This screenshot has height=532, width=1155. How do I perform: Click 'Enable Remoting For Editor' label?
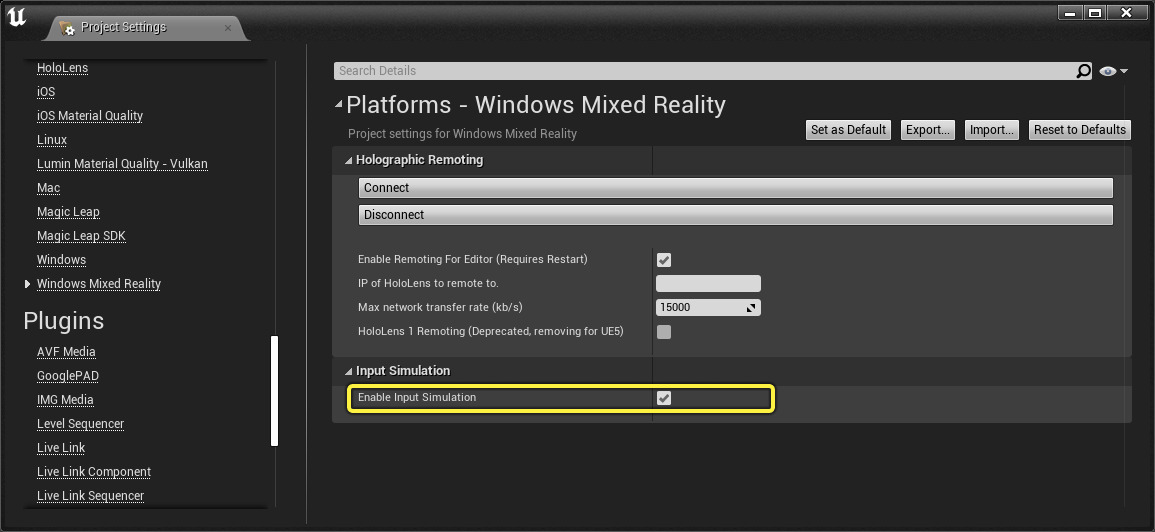[x=473, y=259]
